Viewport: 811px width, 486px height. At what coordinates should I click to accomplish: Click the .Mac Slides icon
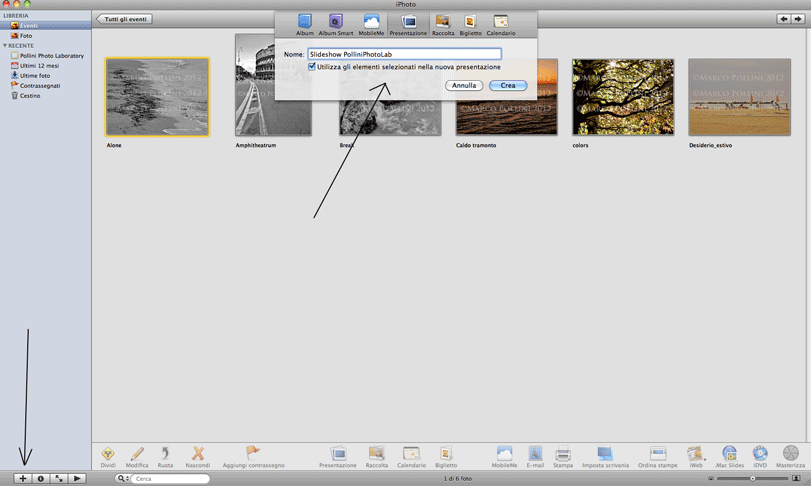pos(729,457)
